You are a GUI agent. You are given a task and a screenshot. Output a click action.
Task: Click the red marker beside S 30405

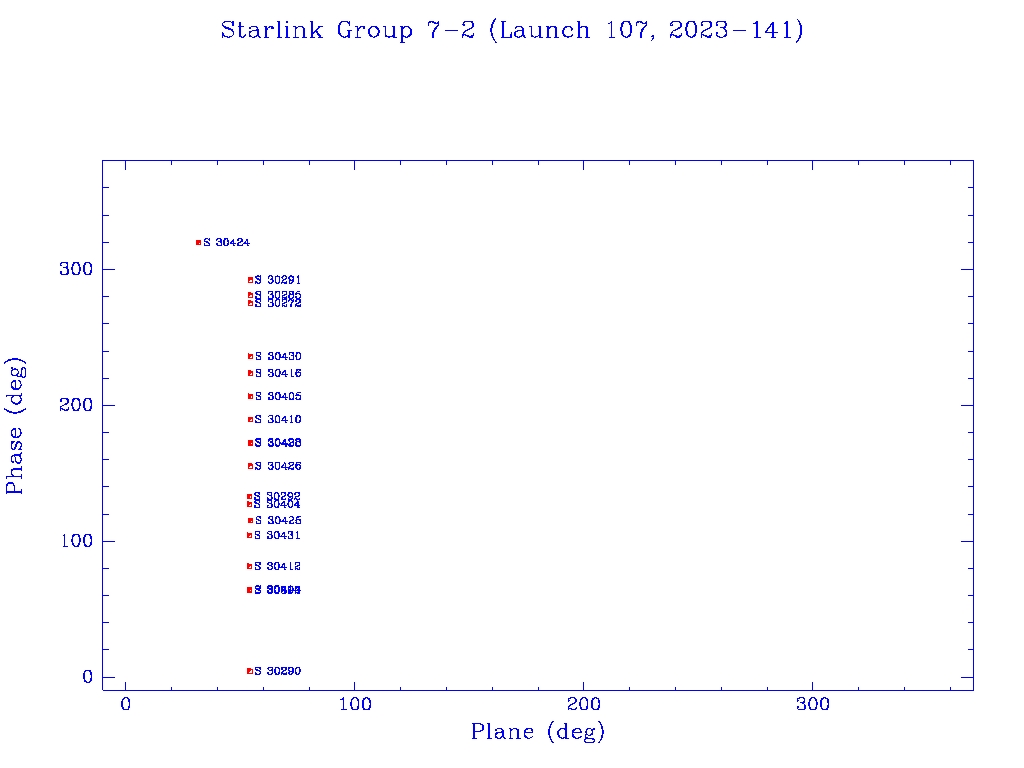coord(250,396)
